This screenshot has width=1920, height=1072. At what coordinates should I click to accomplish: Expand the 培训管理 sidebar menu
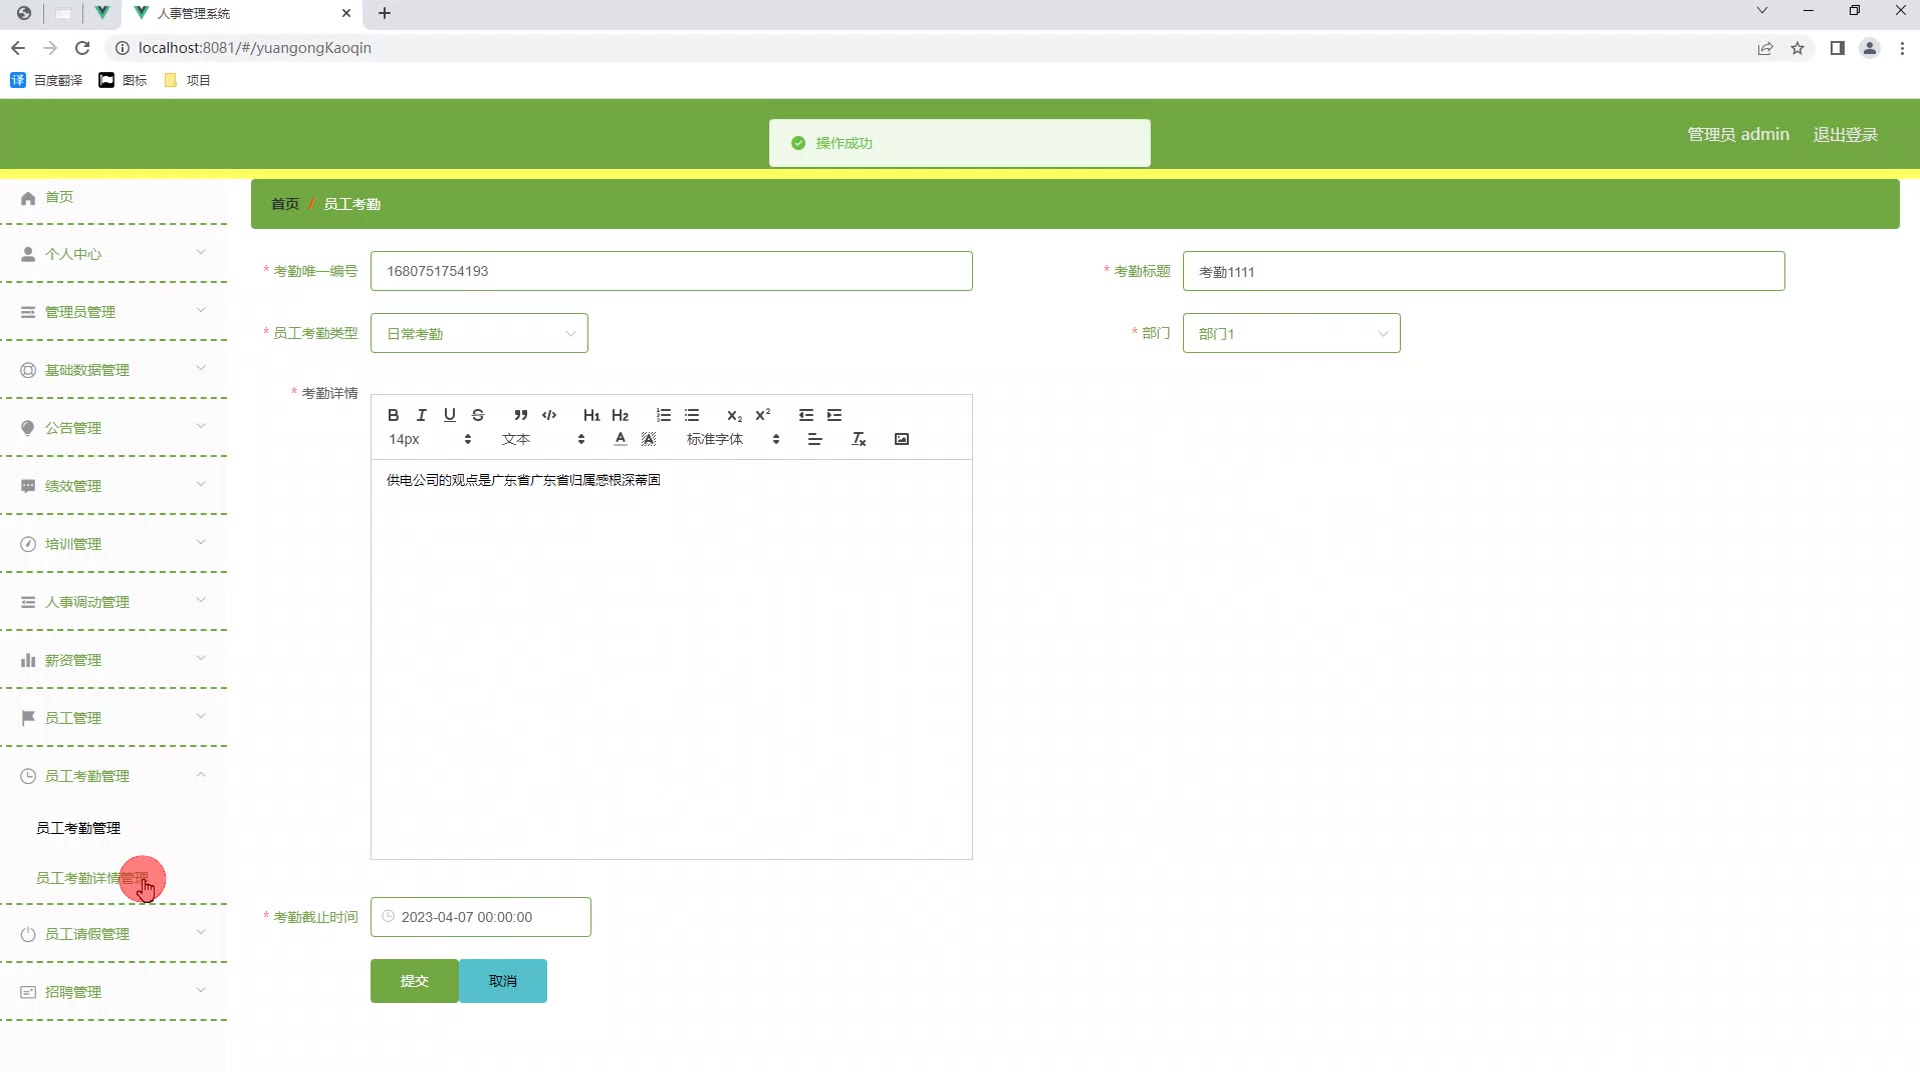(x=113, y=544)
